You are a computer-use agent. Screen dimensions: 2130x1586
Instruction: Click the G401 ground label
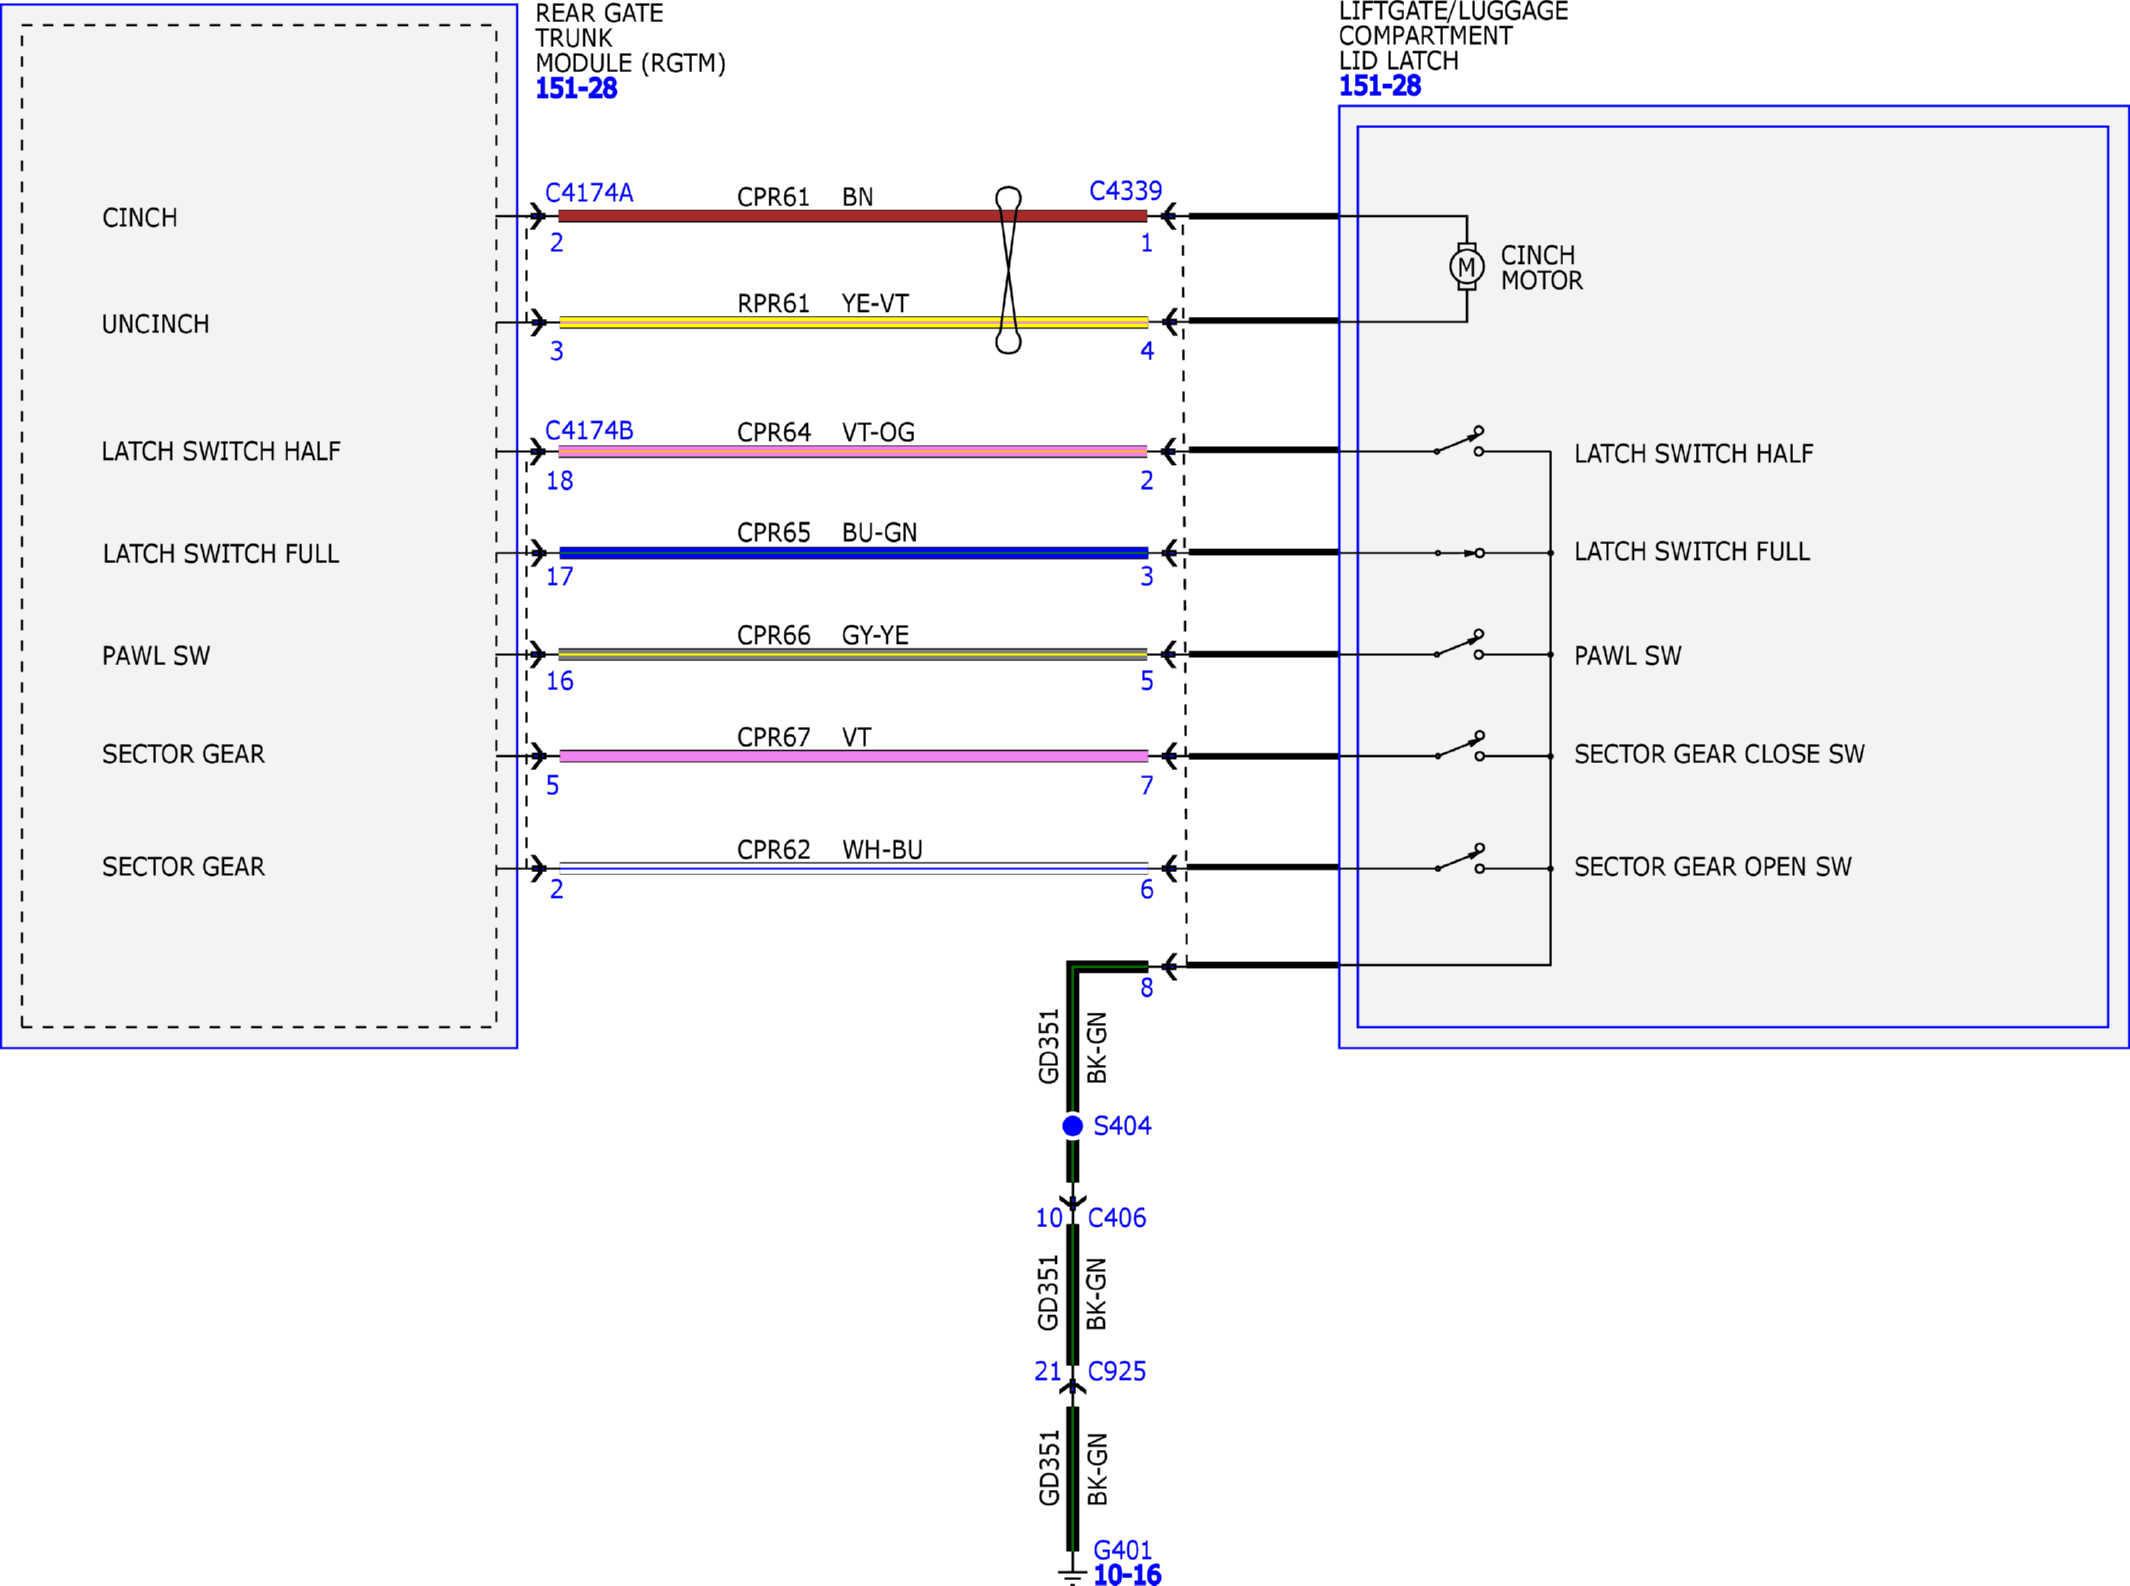coord(1122,1550)
